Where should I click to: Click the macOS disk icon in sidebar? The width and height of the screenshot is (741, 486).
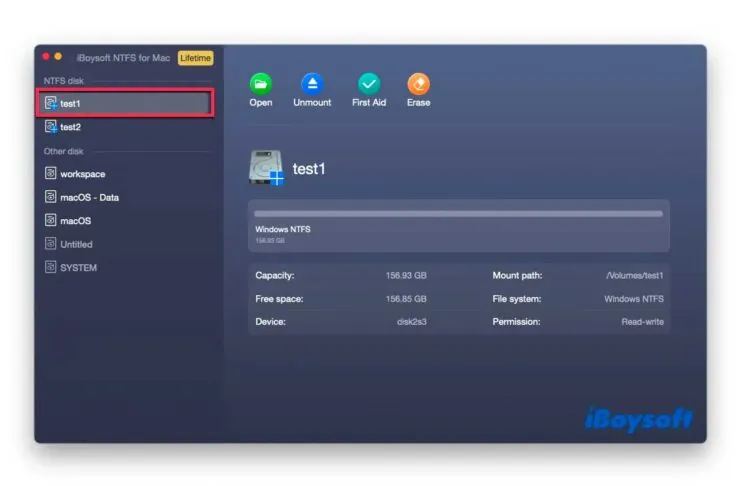pos(51,220)
